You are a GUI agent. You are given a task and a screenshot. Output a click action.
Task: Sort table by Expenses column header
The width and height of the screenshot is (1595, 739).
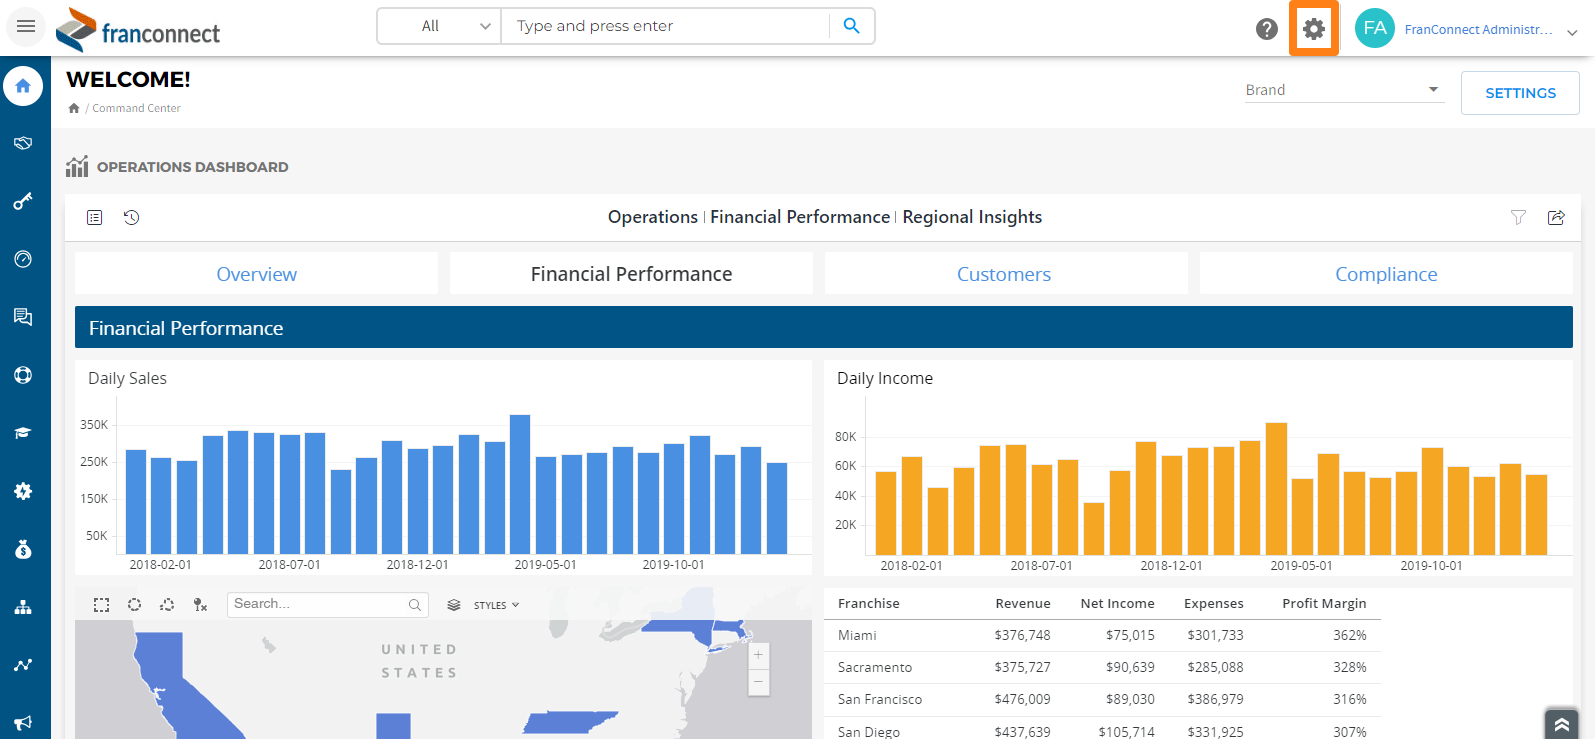coord(1214,603)
